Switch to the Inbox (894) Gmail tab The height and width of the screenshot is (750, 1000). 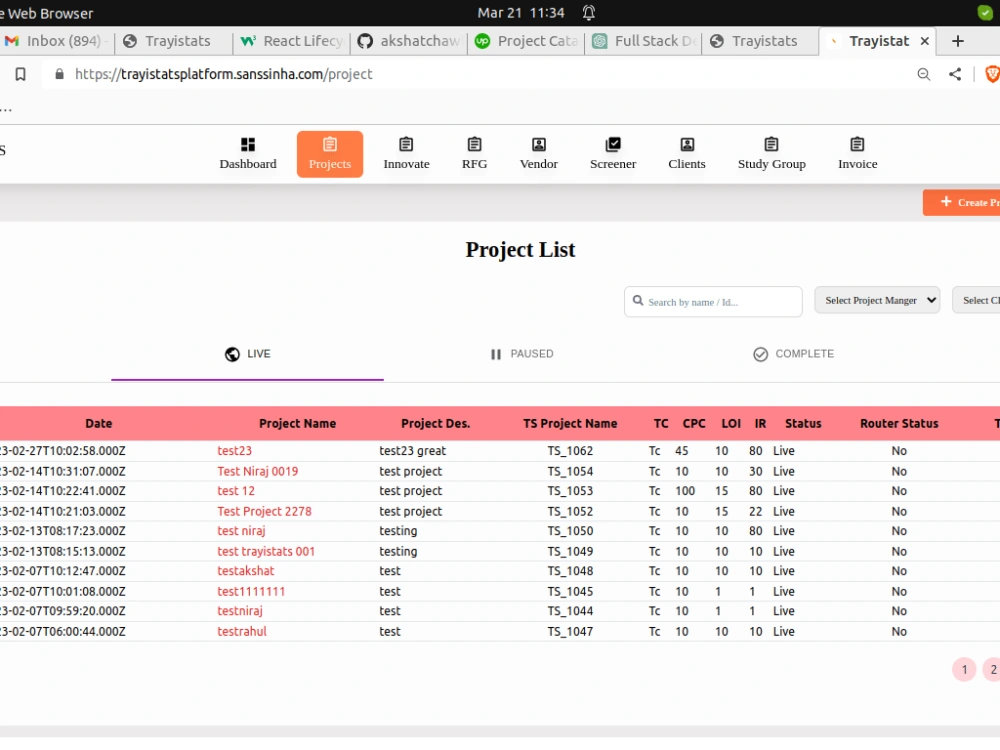[57, 41]
